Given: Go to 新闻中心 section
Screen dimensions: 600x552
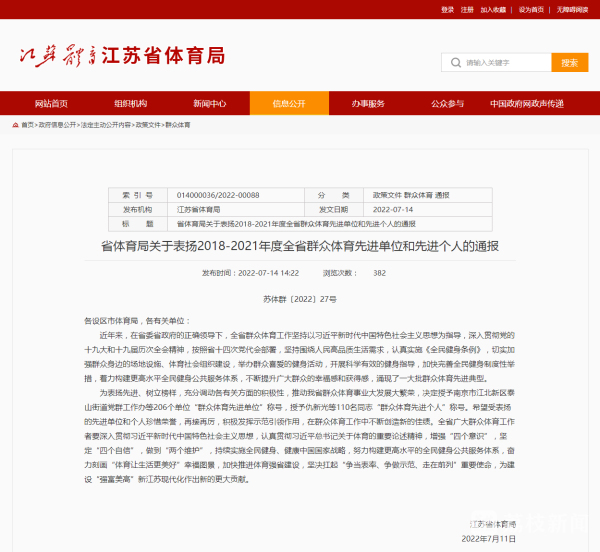Looking at the screenshot, I should tap(209, 104).
